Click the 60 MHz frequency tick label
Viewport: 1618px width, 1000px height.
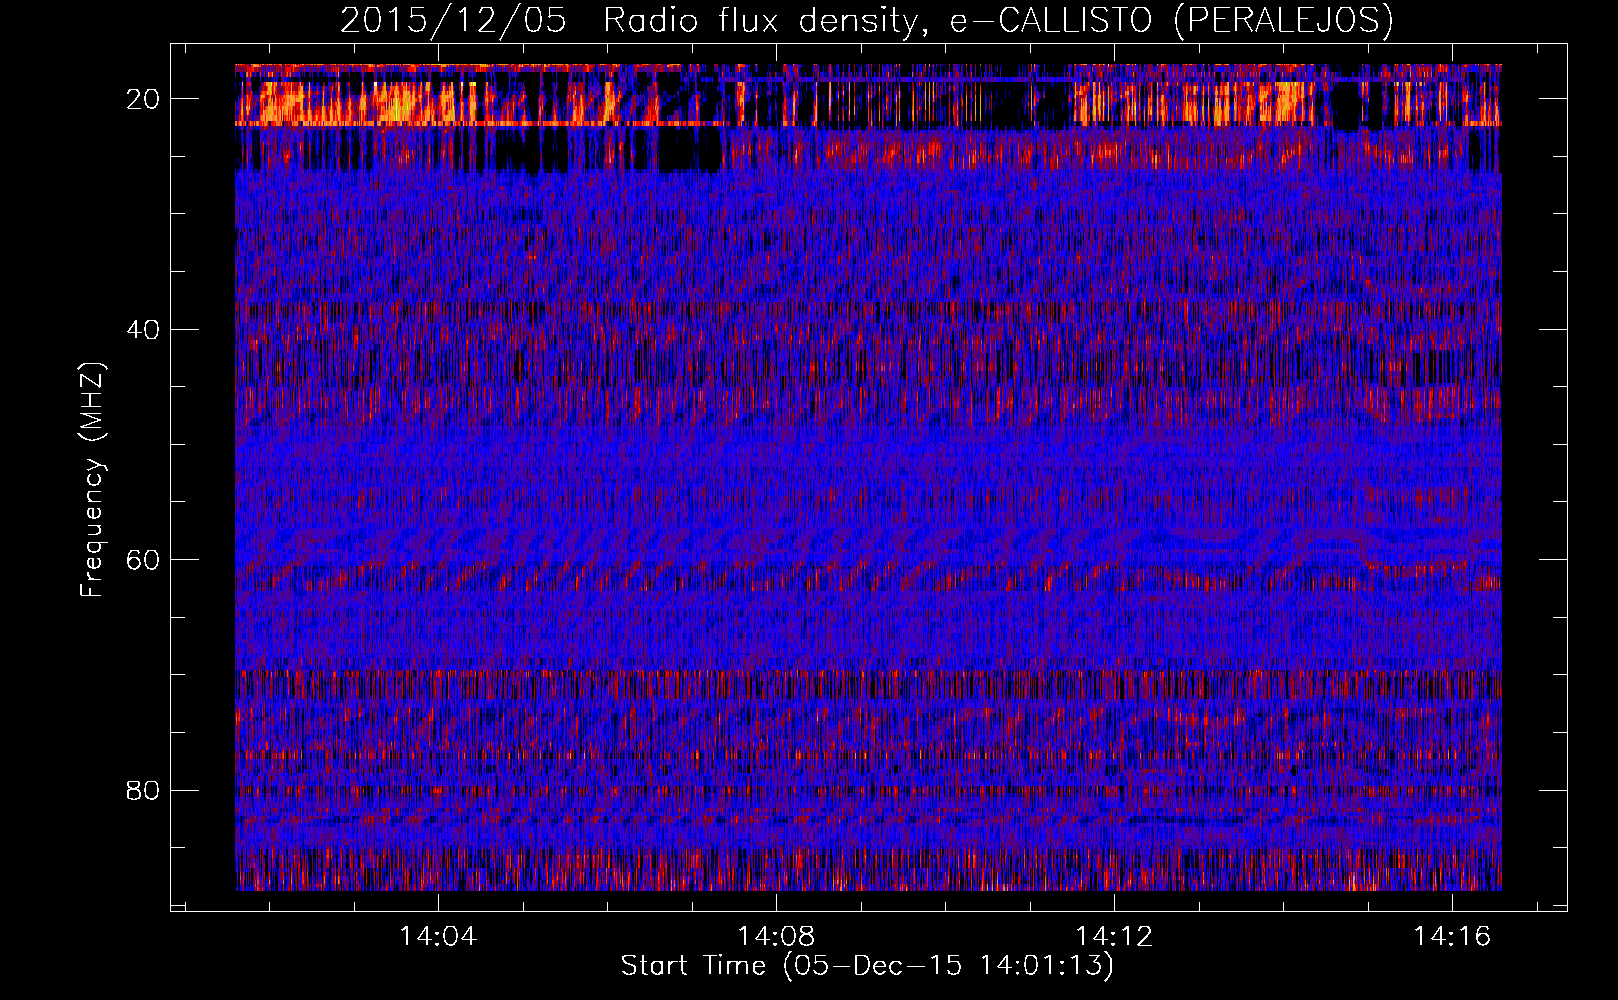pos(143,560)
